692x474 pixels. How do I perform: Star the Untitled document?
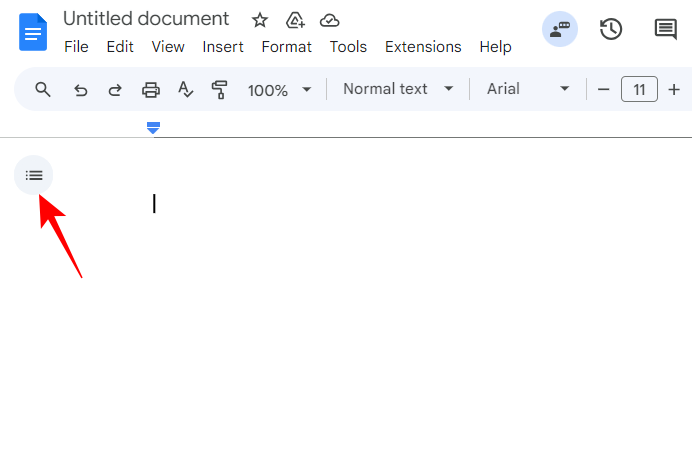click(x=260, y=20)
